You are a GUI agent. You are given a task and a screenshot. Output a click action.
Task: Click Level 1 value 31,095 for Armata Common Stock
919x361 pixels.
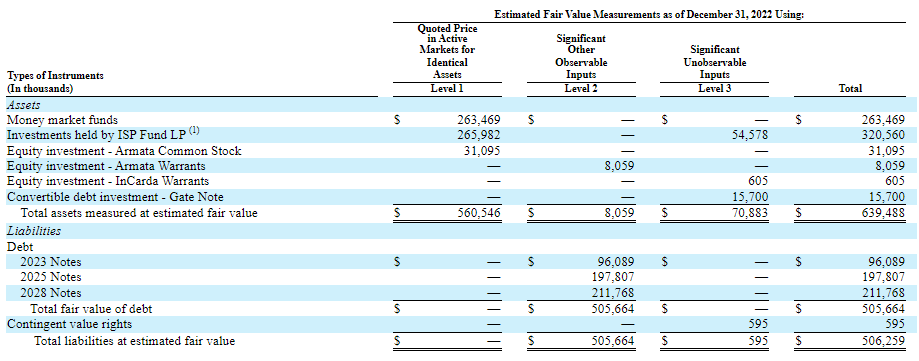tap(483, 151)
